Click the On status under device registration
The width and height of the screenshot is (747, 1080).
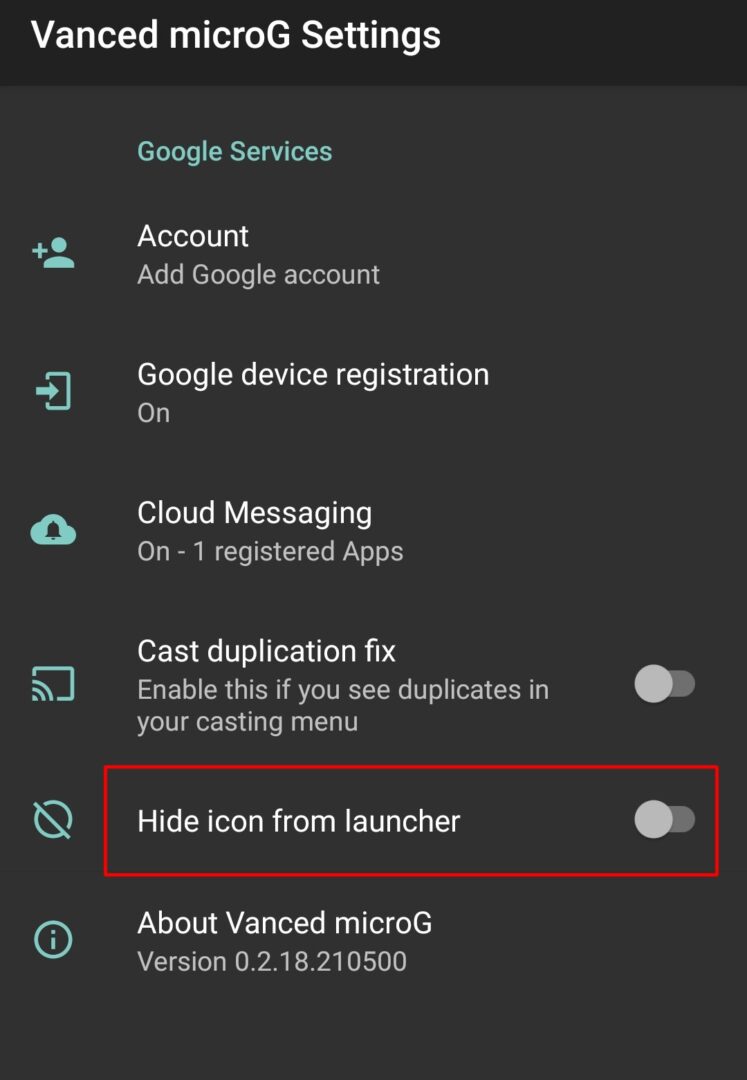[x=154, y=413]
